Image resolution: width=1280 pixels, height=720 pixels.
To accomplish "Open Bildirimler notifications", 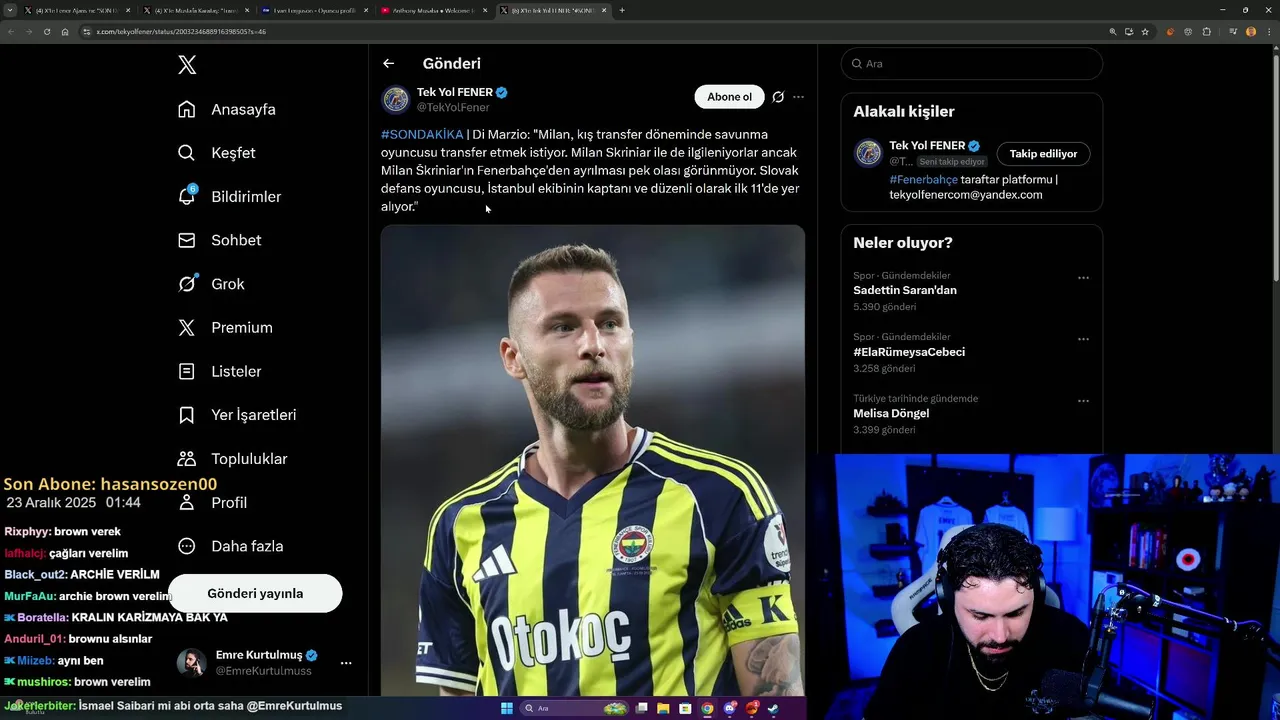I will 229,197.
